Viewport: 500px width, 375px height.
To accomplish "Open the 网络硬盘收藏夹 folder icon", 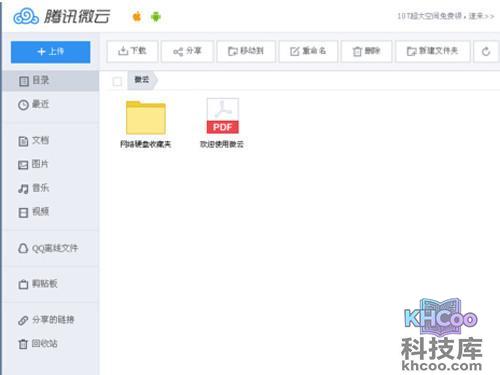I will (146, 117).
